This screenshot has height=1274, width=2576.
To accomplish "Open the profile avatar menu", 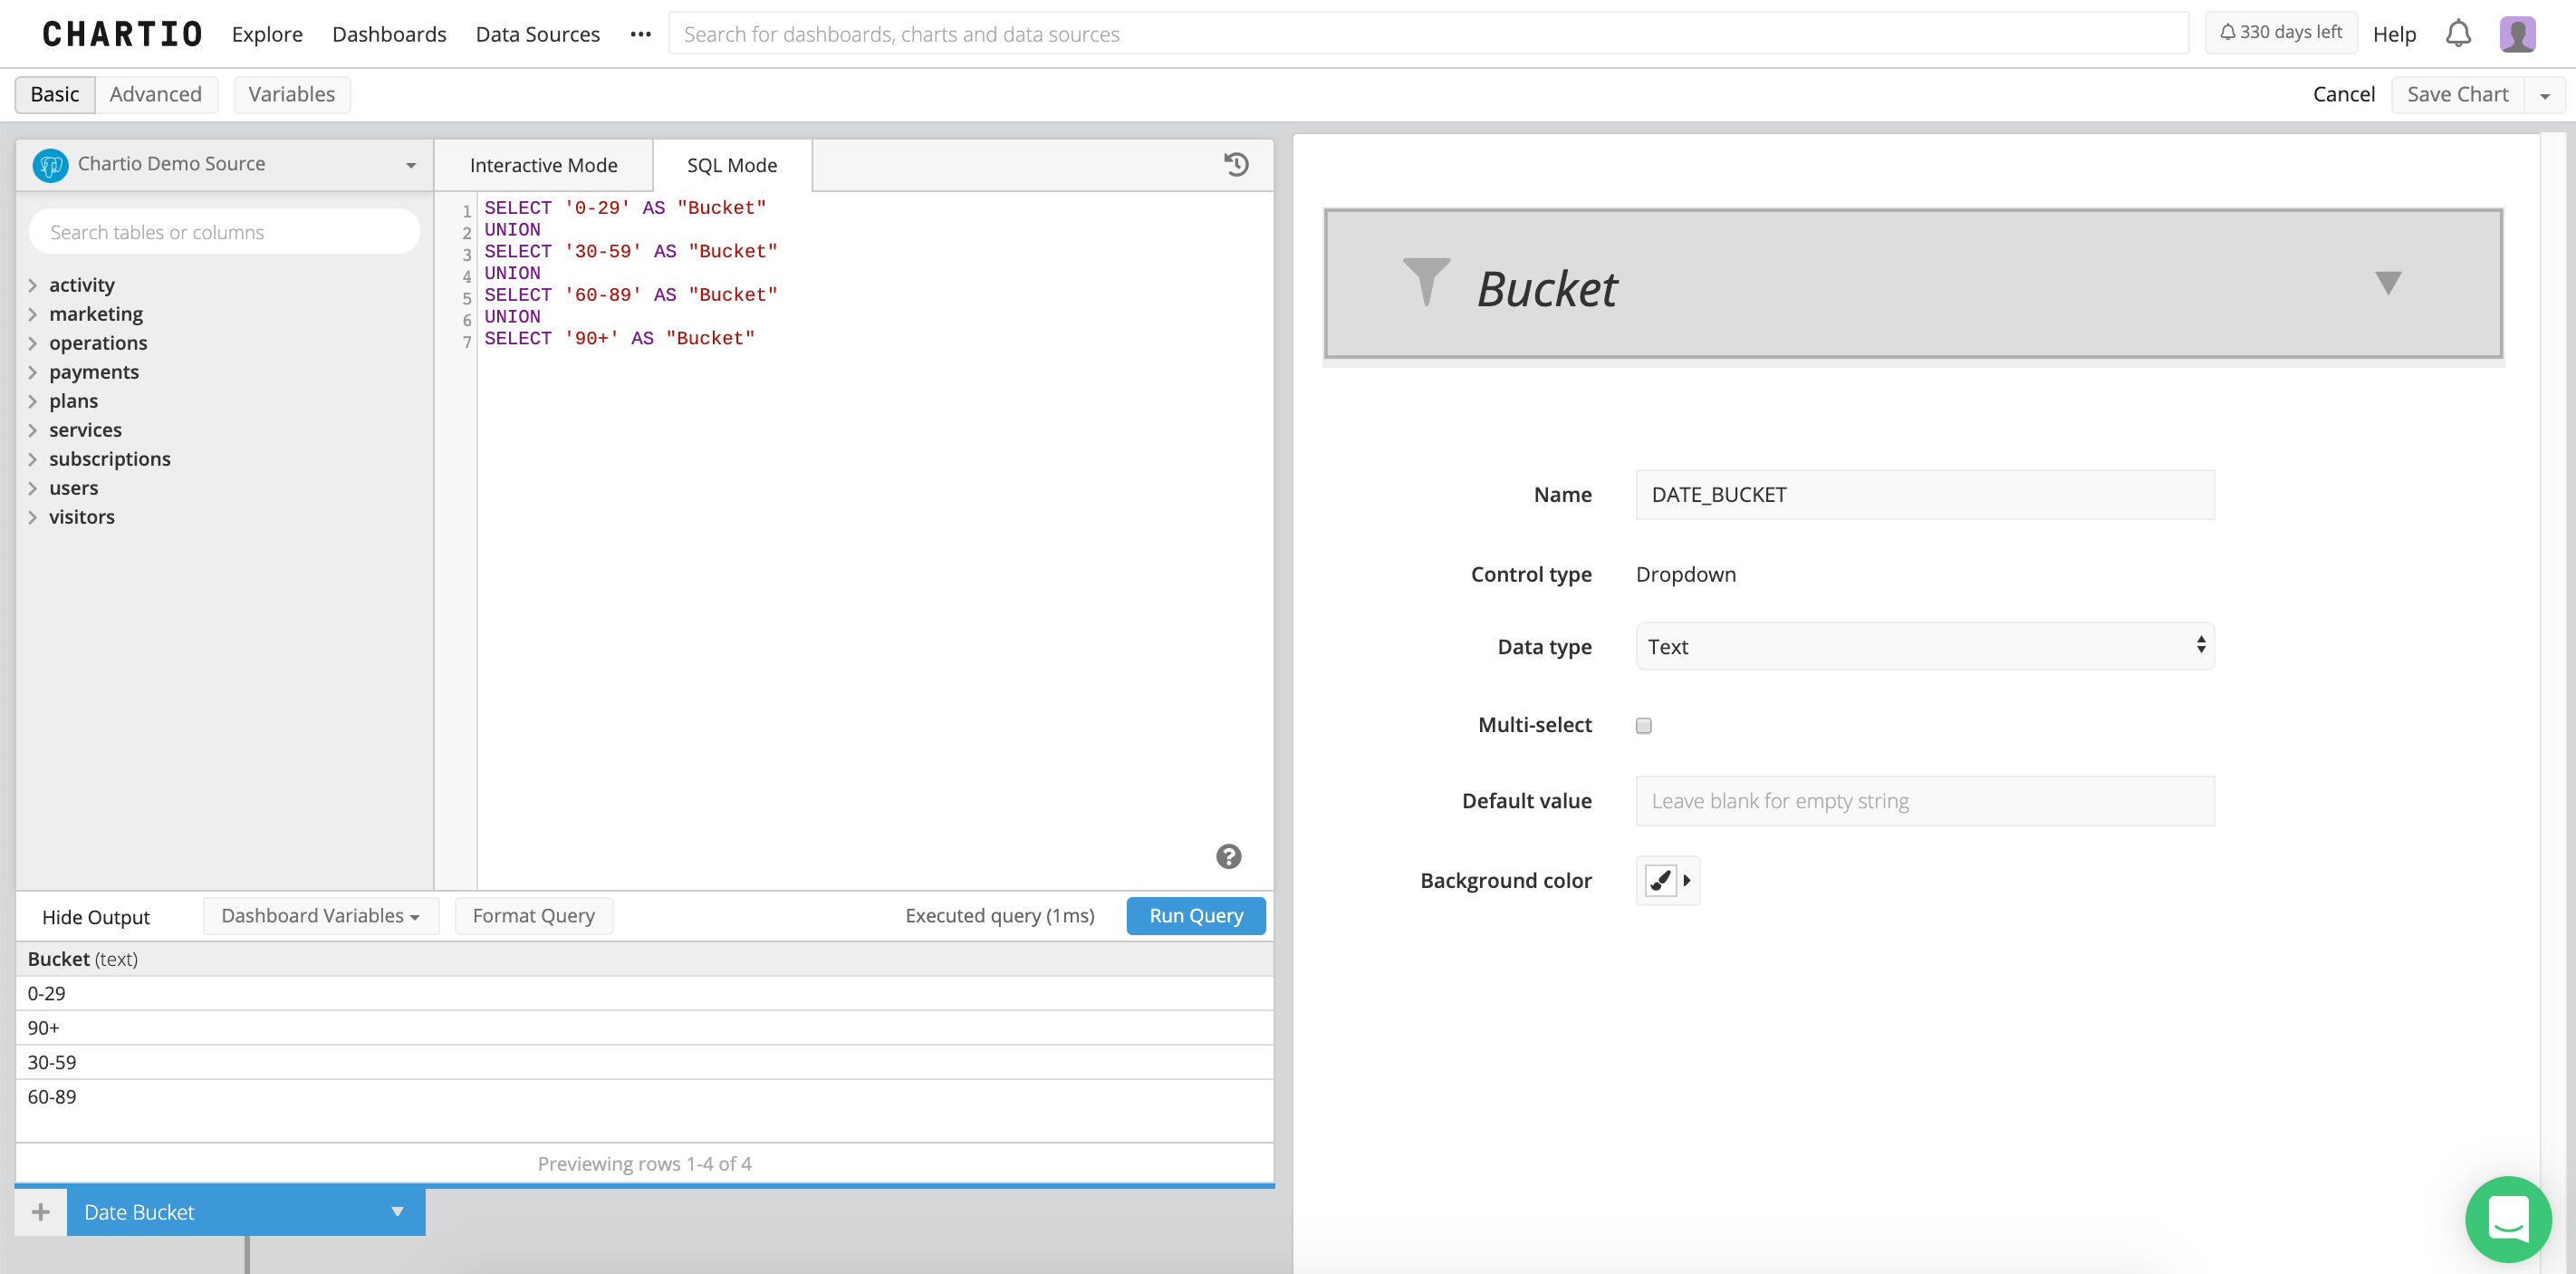I will click(2518, 33).
